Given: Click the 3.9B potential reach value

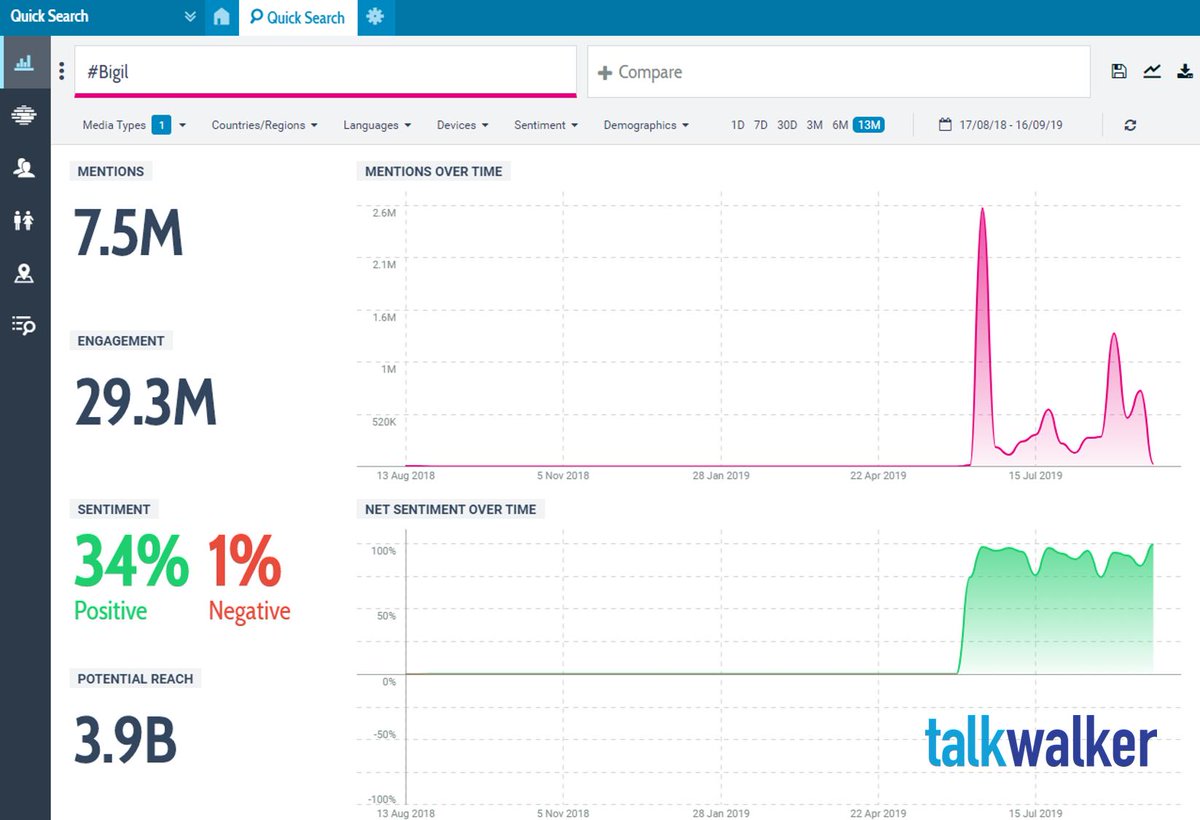Looking at the screenshot, I should pos(126,741).
